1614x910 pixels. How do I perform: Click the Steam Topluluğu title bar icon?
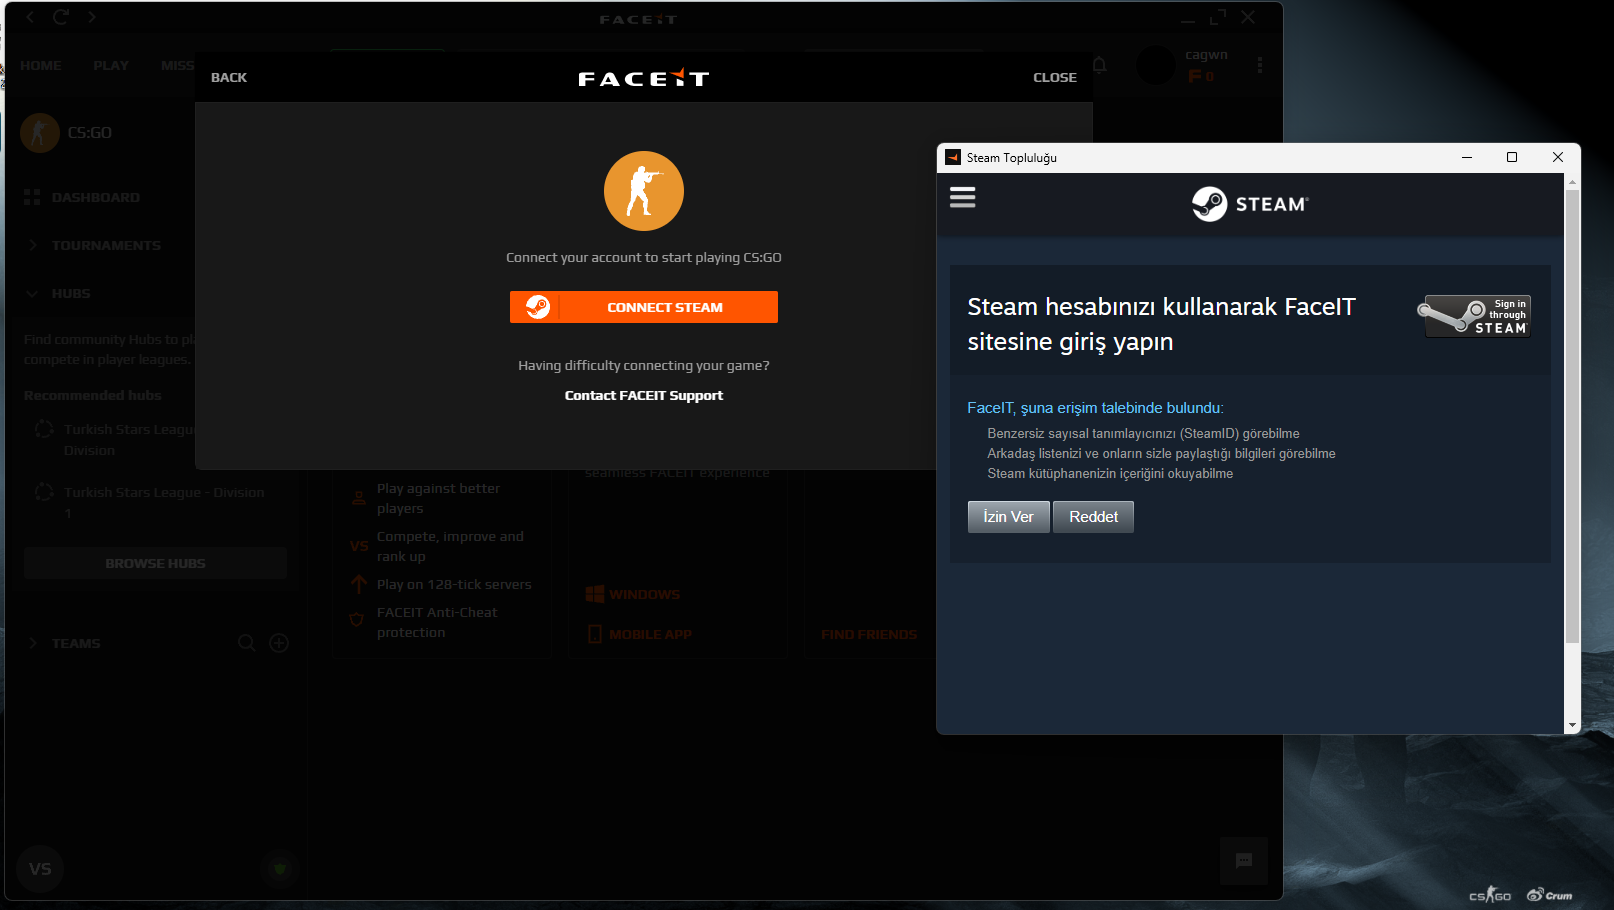point(953,157)
